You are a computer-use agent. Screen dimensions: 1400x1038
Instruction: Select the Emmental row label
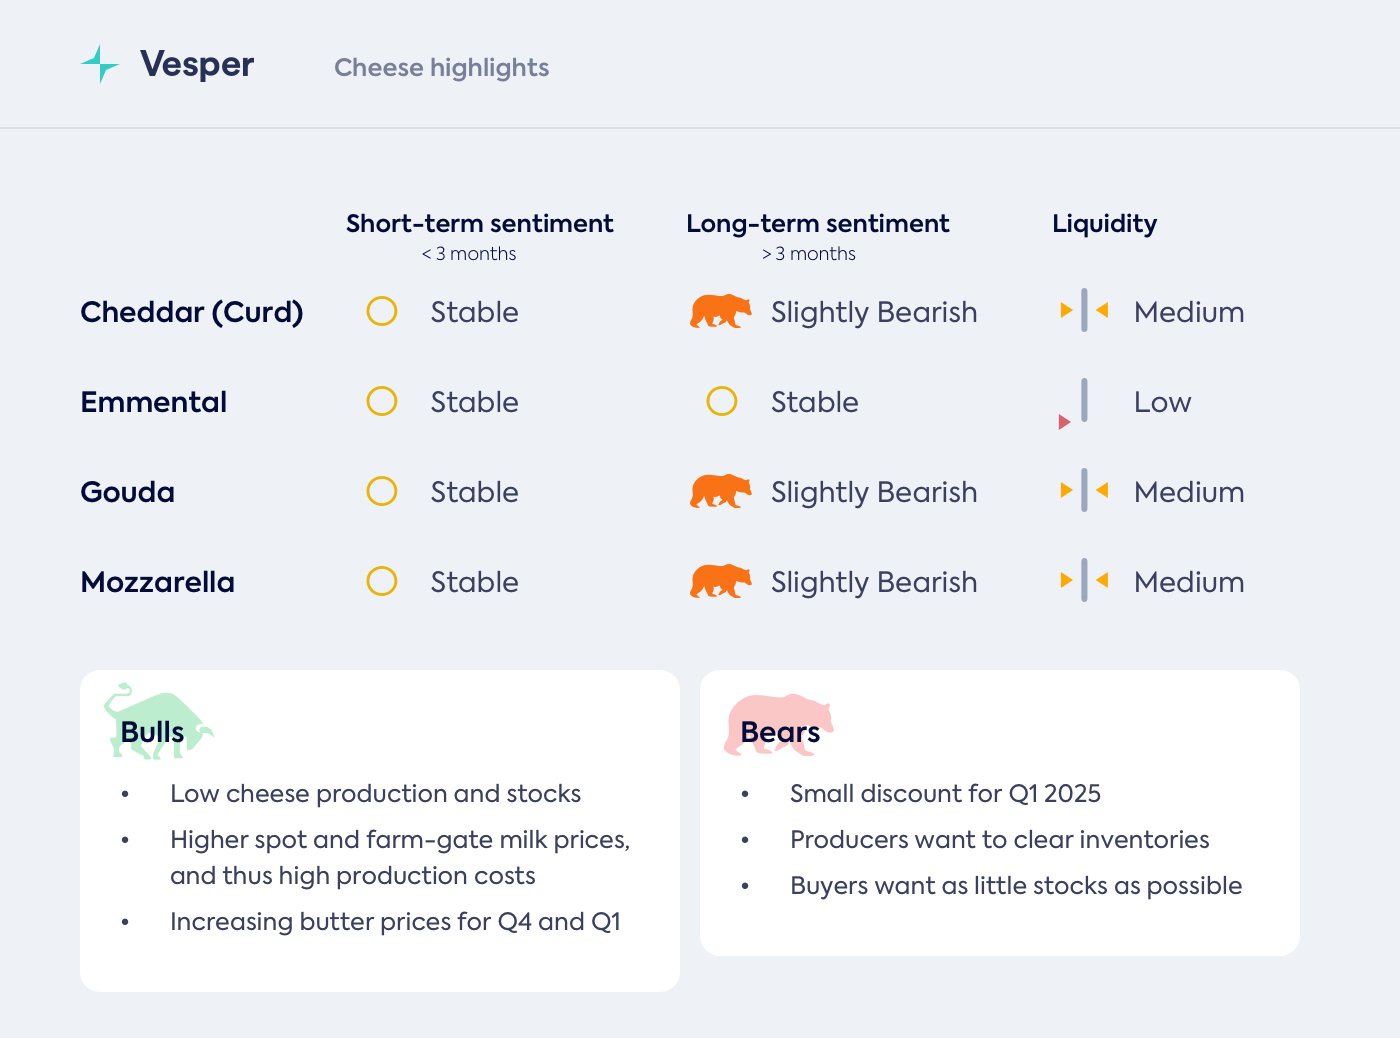(x=154, y=402)
